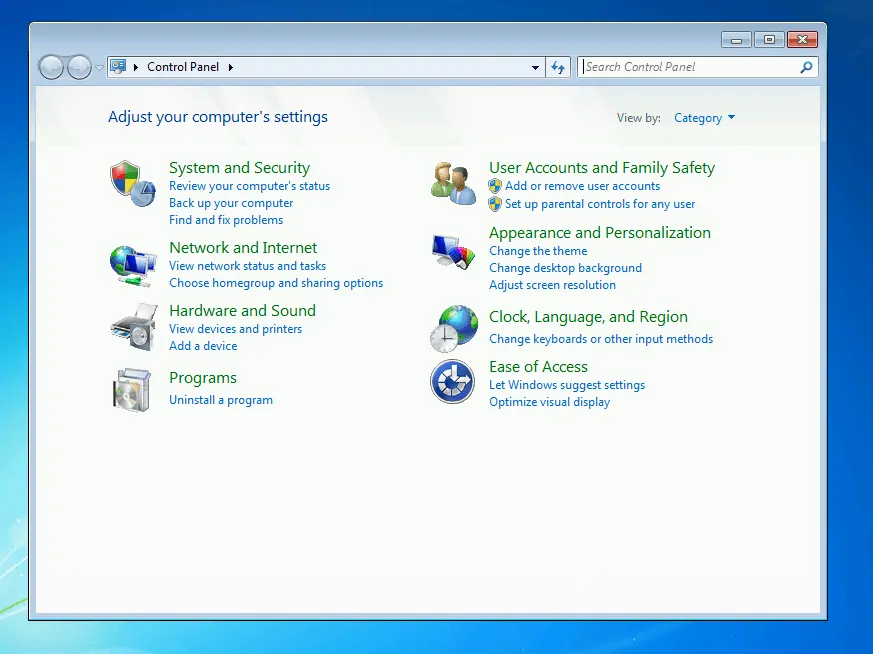This screenshot has height=654, width=873.
Task: Click the Appearance and Personalization monitor icon
Action: [452, 251]
